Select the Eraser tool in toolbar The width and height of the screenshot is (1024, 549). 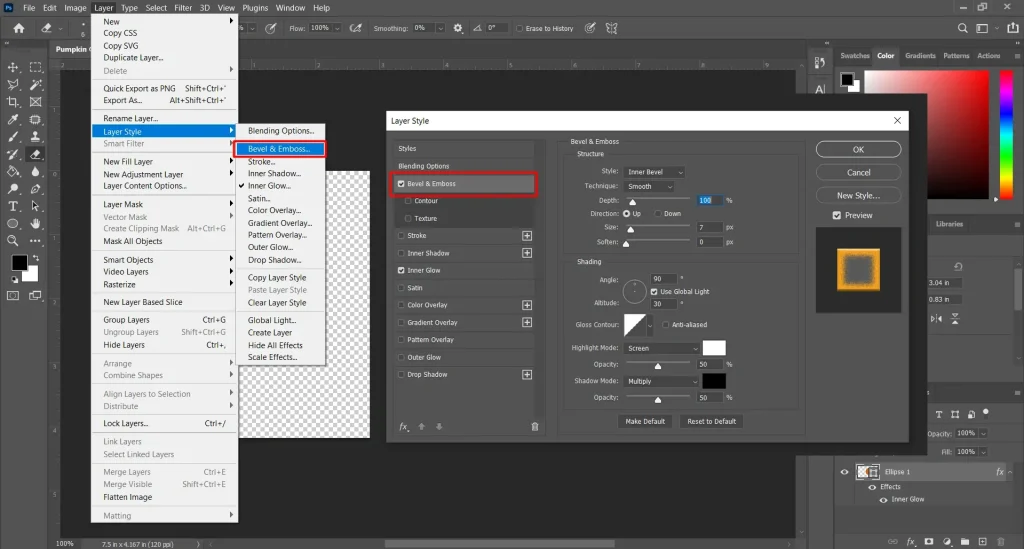coord(36,155)
